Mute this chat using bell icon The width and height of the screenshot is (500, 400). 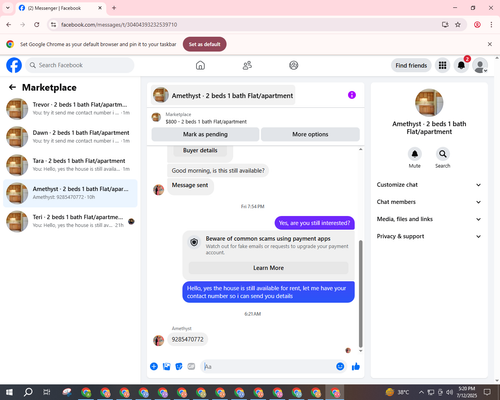[x=415, y=154]
